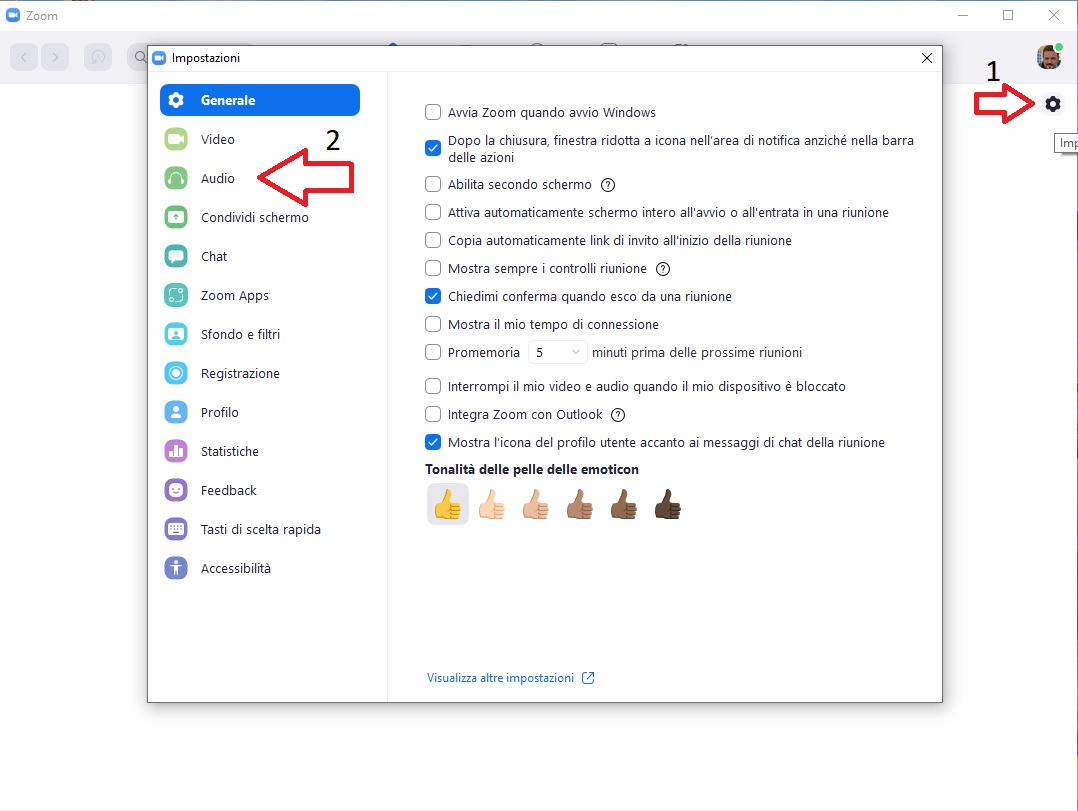The width and height of the screenshot is (1078, 811).
Task: Switch to the Statistiche section
Action: point(229,452)
